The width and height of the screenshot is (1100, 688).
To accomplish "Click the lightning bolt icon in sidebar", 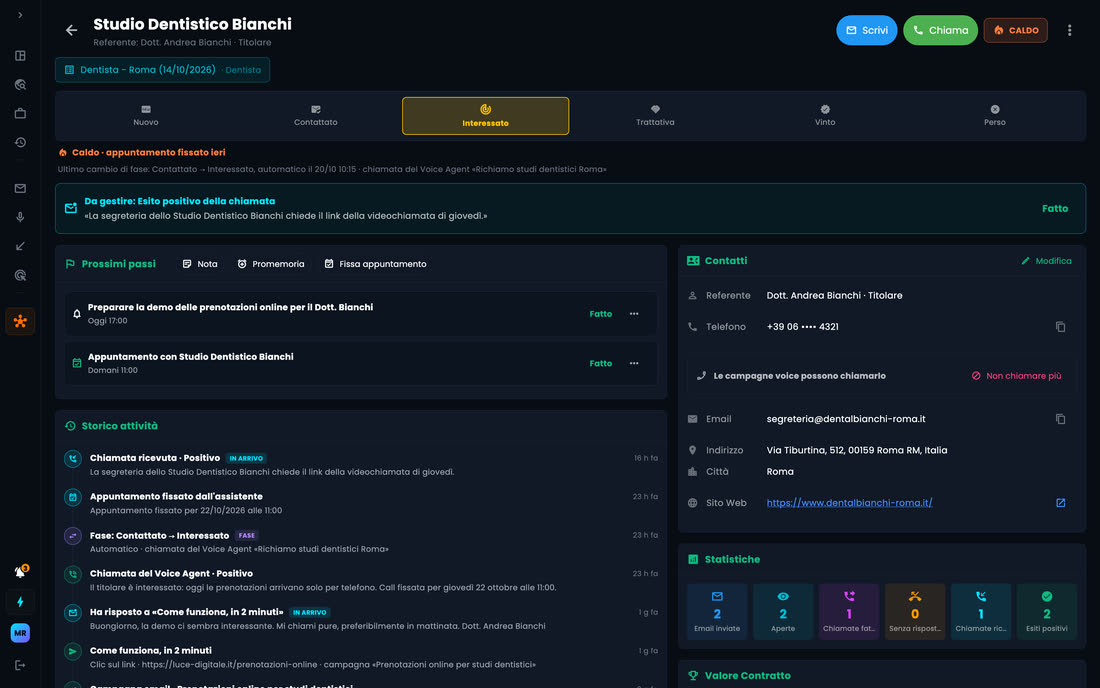I will point(20,602).
